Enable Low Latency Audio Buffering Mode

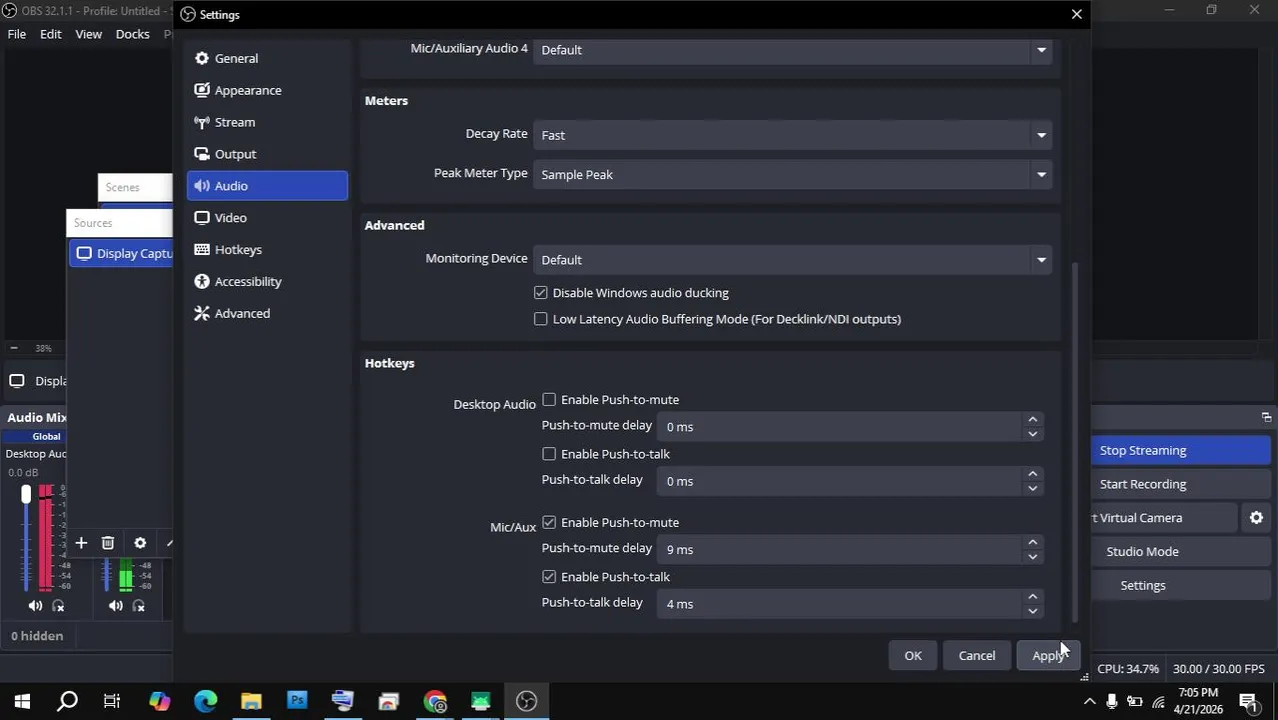click(541, 319)
